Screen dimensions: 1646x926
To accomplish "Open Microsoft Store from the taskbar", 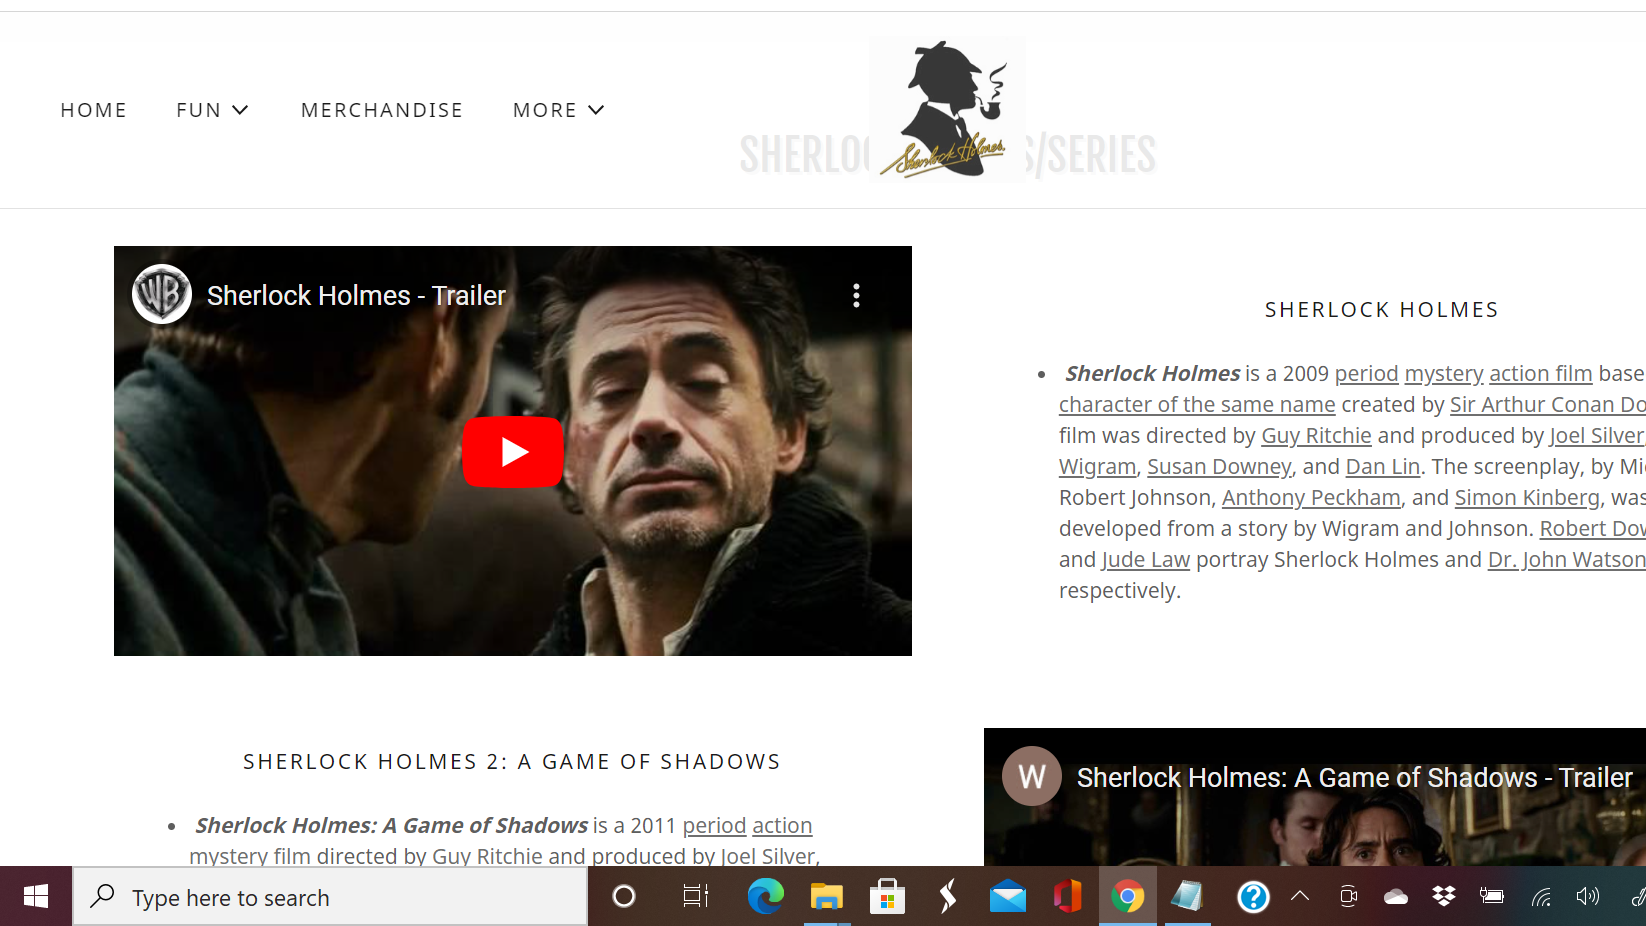I will click(x=887, y=896).
